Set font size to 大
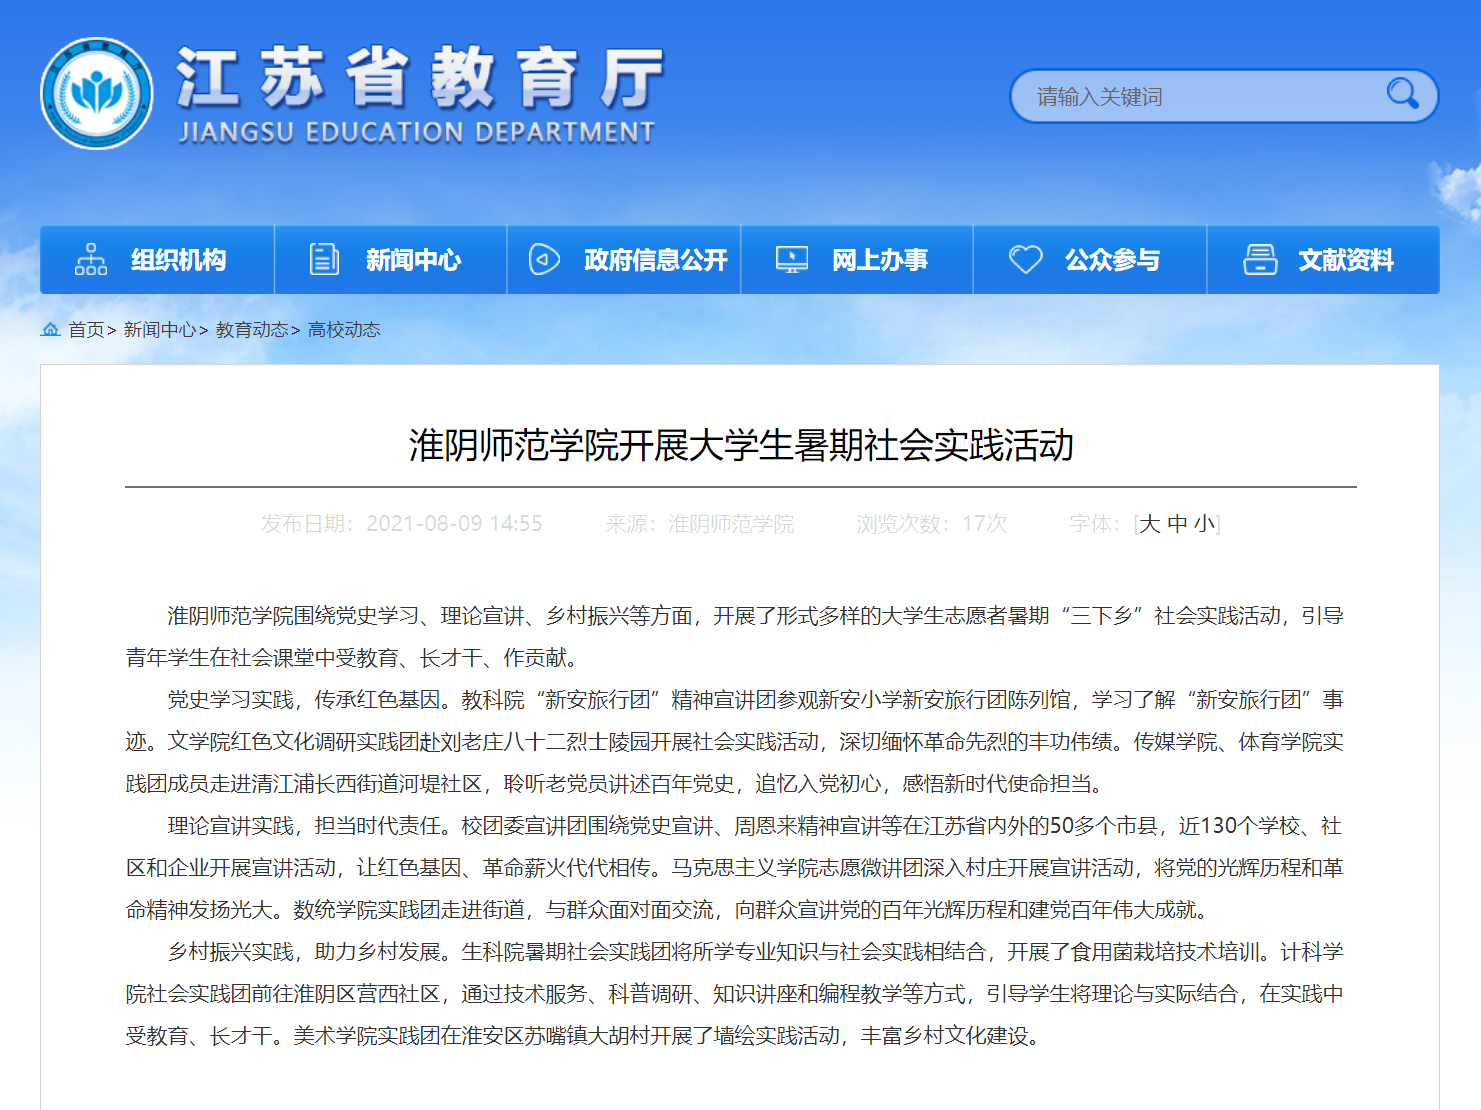1481x1110 pixels. point(1150,524)
